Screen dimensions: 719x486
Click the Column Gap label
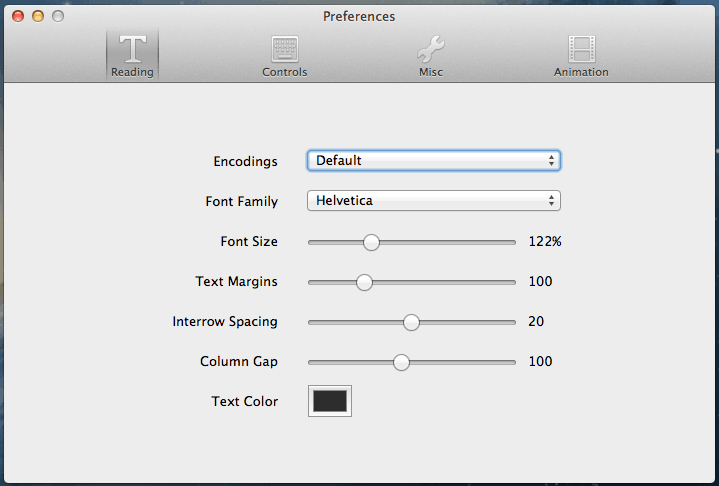pyautogui.click(x=239, y=362)
